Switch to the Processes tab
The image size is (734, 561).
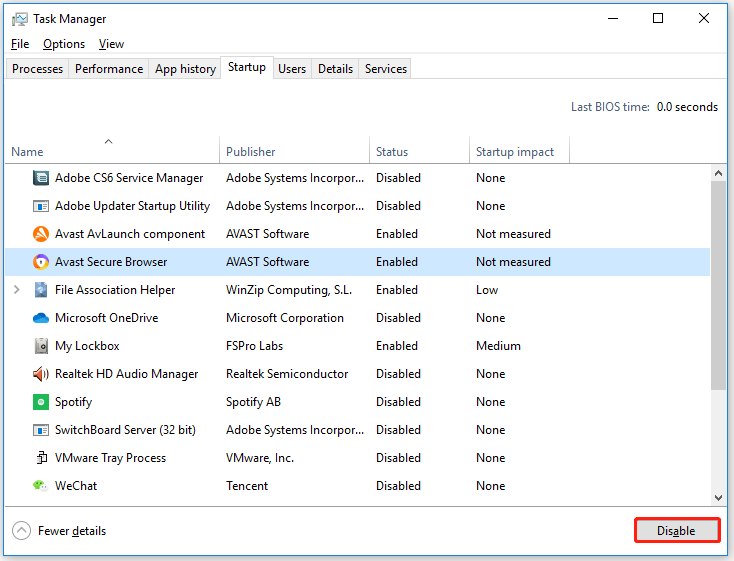point(37,69)
